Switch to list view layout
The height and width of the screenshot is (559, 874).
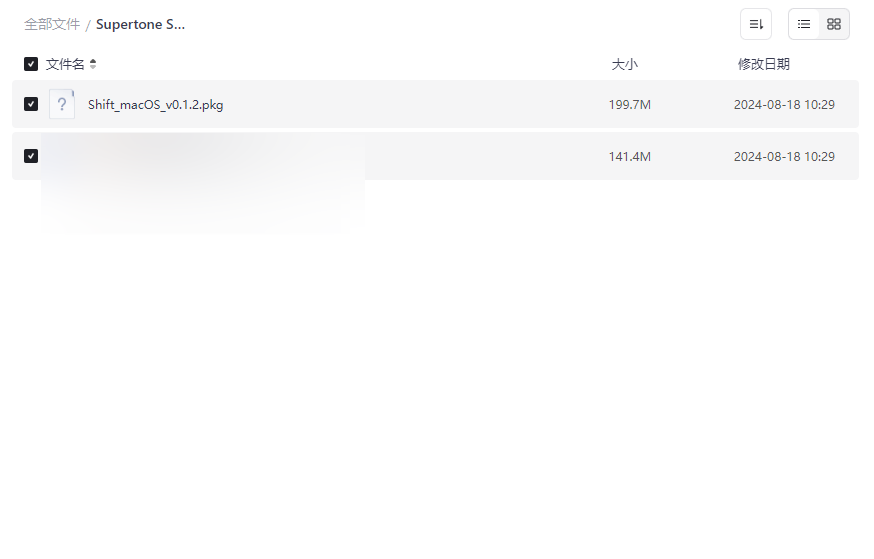804,24
